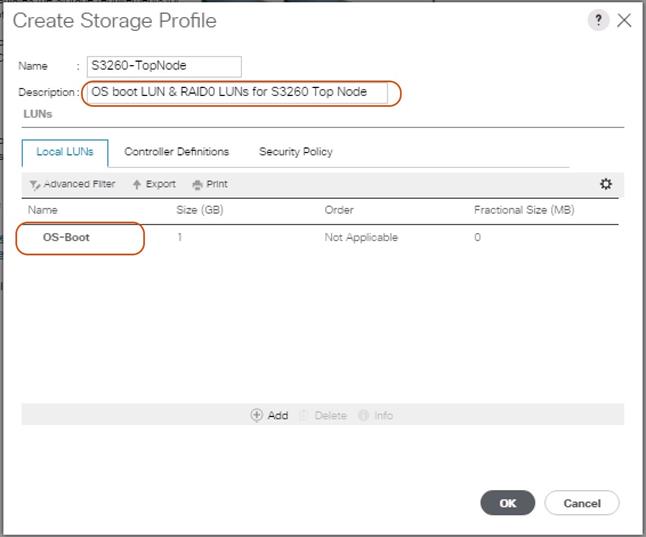Open the help question mark icon
Image resolution: width=646 pixels, height=537 pixels.
(x=598, y=21)
